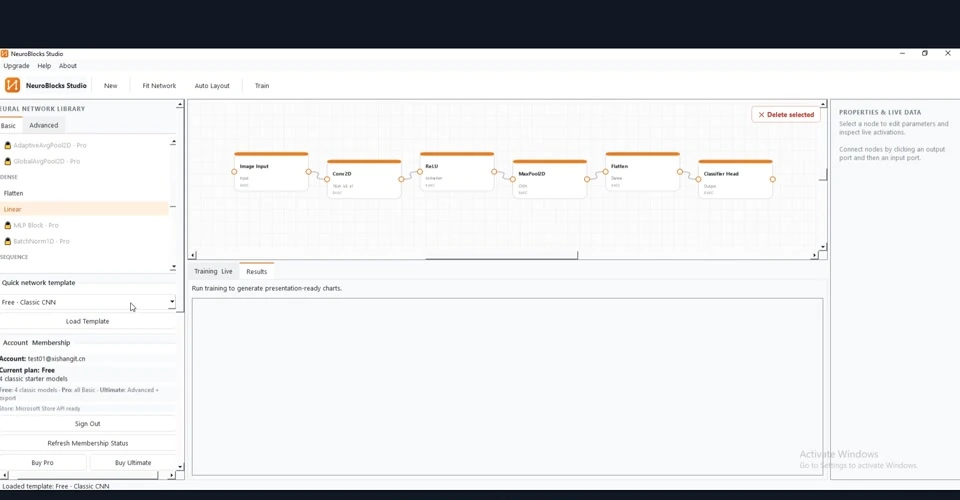Open the About menu
The height and width of the screenshot is (500, 960).
tap(68, 65)
